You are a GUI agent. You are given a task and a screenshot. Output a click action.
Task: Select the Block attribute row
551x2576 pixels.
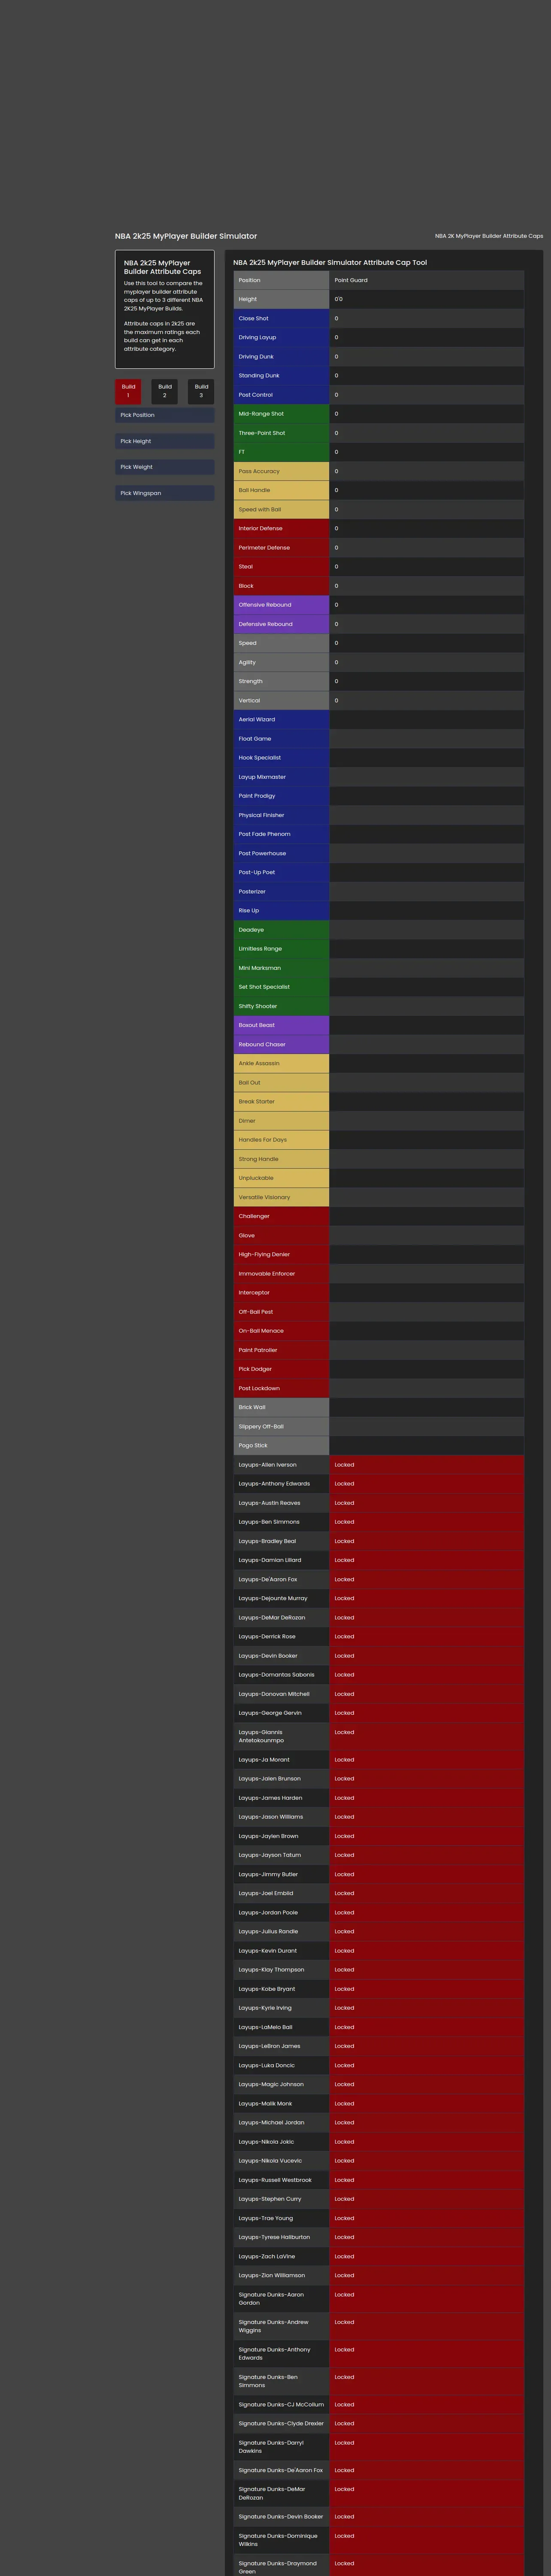(x=379, y=586)
